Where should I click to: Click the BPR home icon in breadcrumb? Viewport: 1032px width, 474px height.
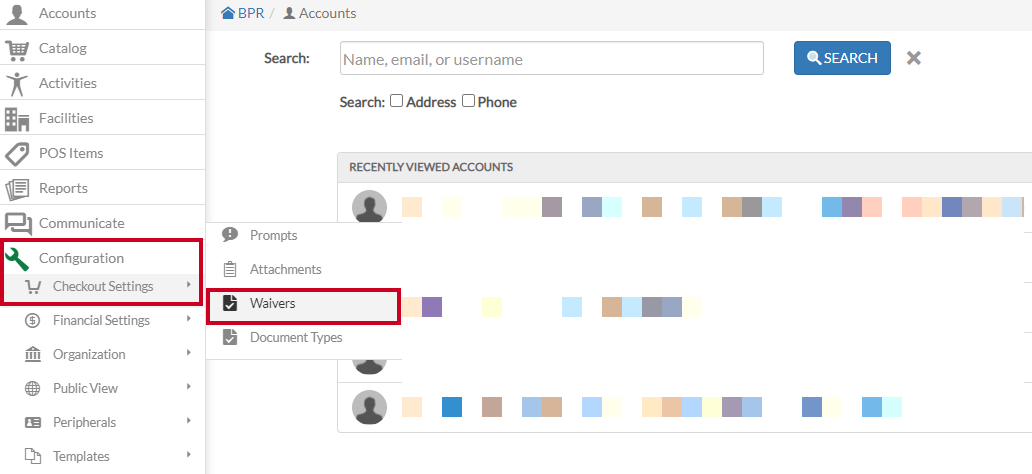click(x=228, y=13)
